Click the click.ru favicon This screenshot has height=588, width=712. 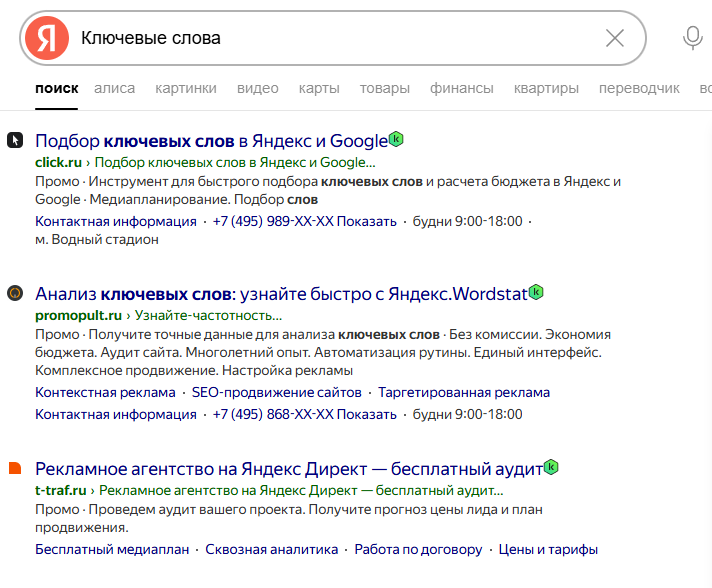[x=15, y=140]
